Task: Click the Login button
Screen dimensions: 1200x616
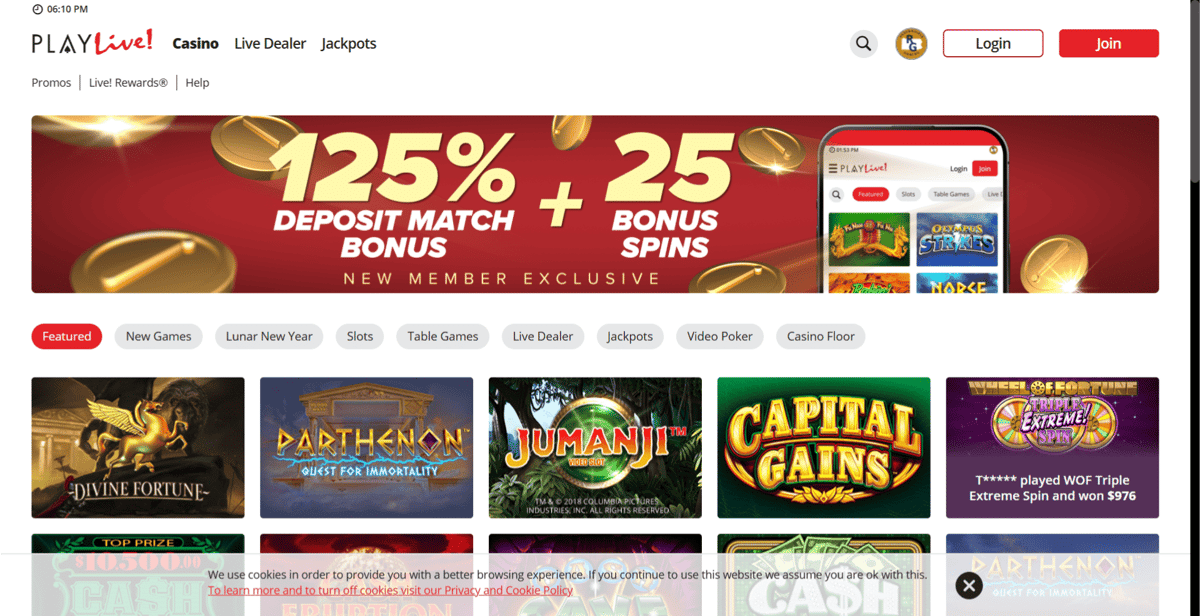Action: [993, 43]
